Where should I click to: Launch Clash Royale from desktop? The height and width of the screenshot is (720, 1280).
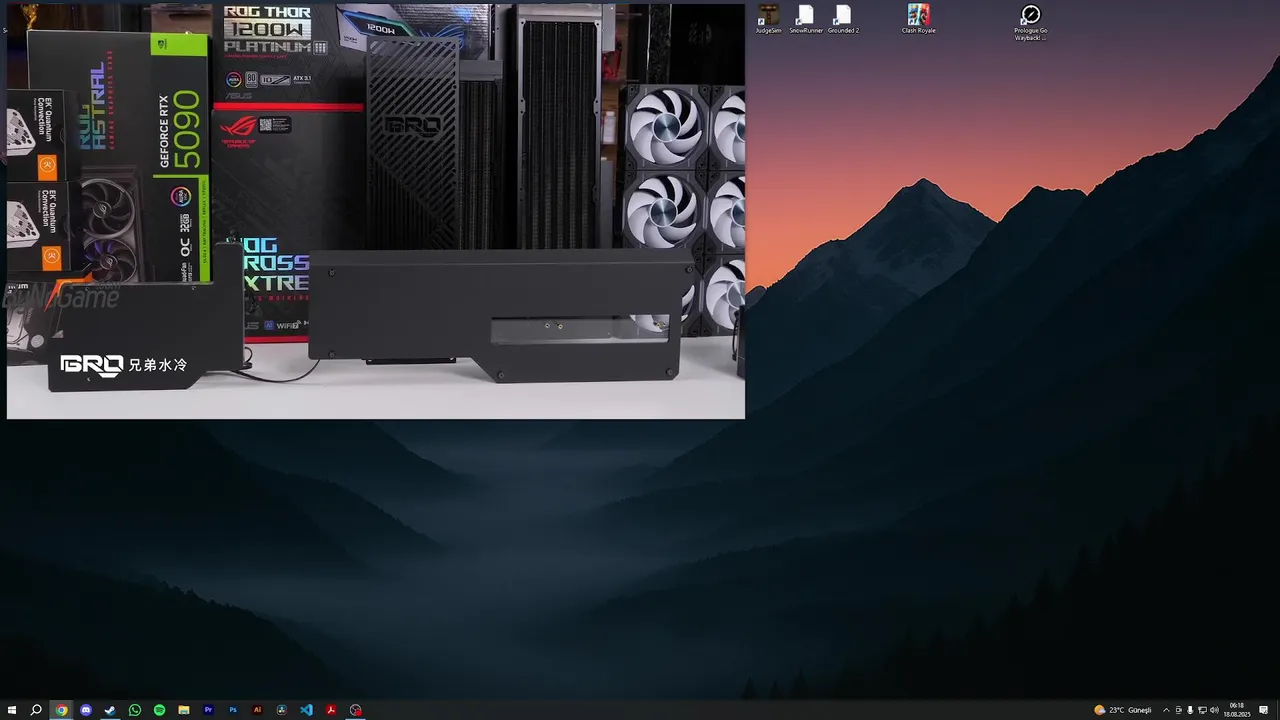918,19
